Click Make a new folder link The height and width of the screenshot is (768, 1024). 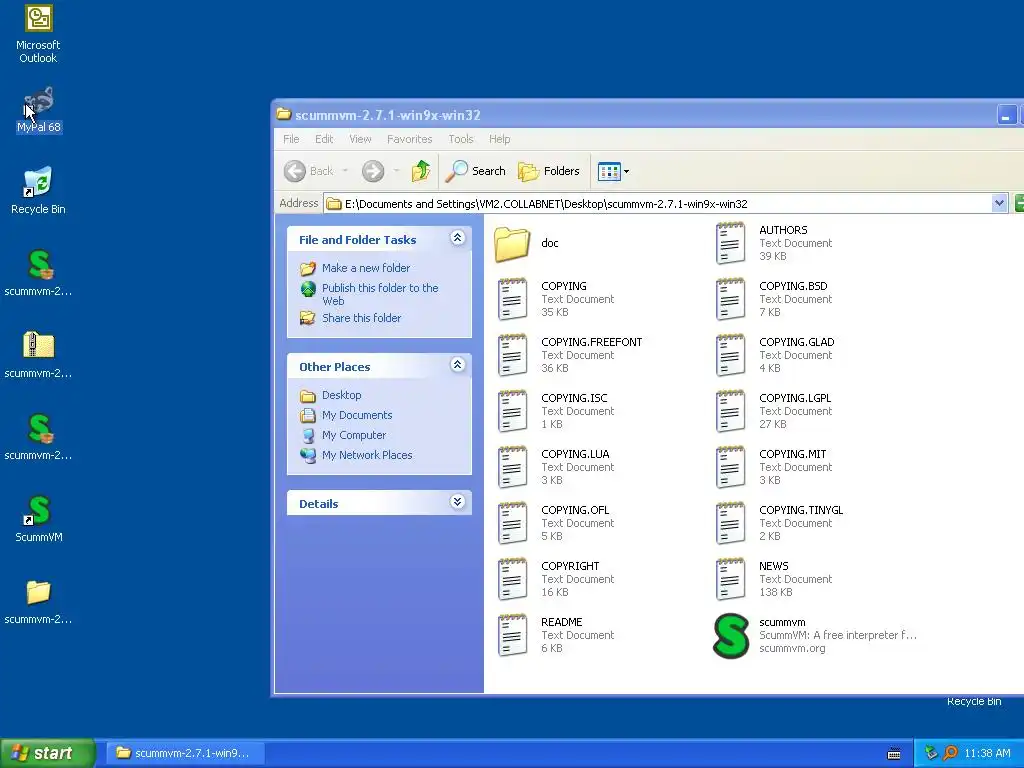click(366, 268)
